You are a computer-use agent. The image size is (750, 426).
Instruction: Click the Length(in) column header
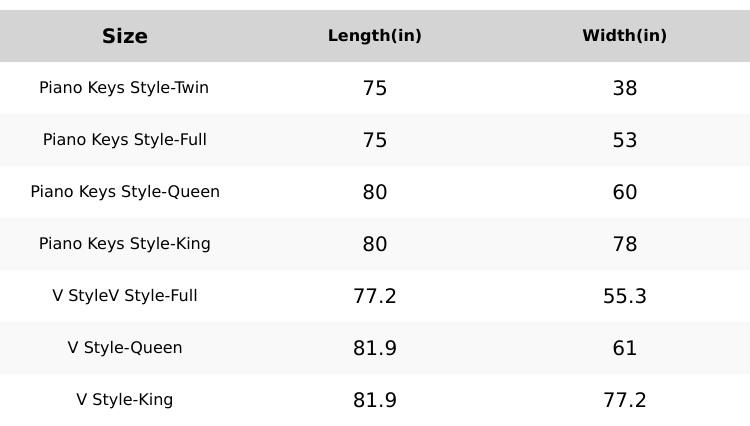(x=375, y=36)
